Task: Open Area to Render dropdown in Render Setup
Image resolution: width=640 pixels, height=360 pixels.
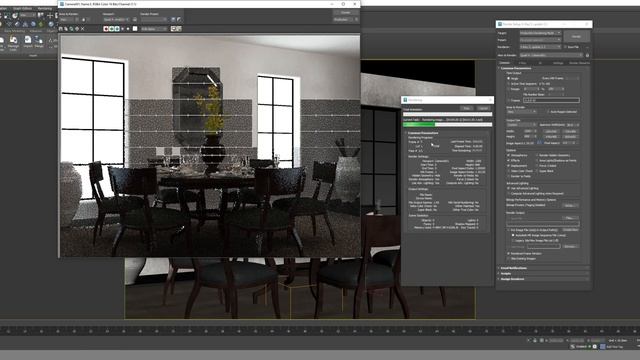Action: (x=521, y=111)
